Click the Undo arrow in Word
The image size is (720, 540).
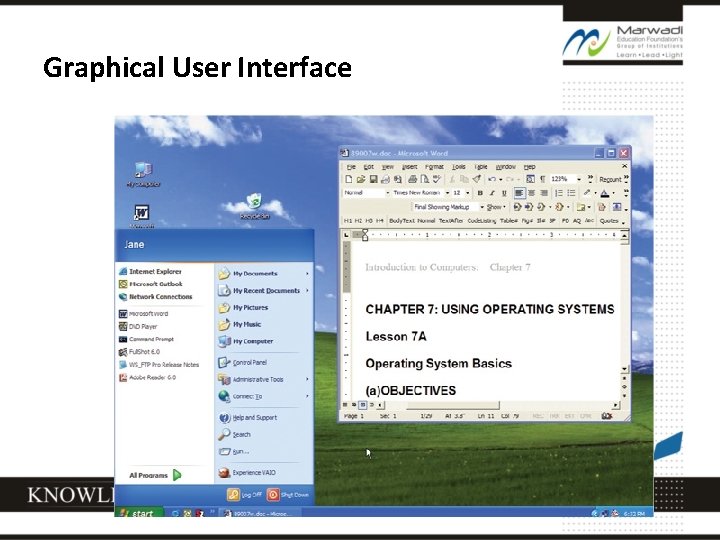tap(492, 180)
